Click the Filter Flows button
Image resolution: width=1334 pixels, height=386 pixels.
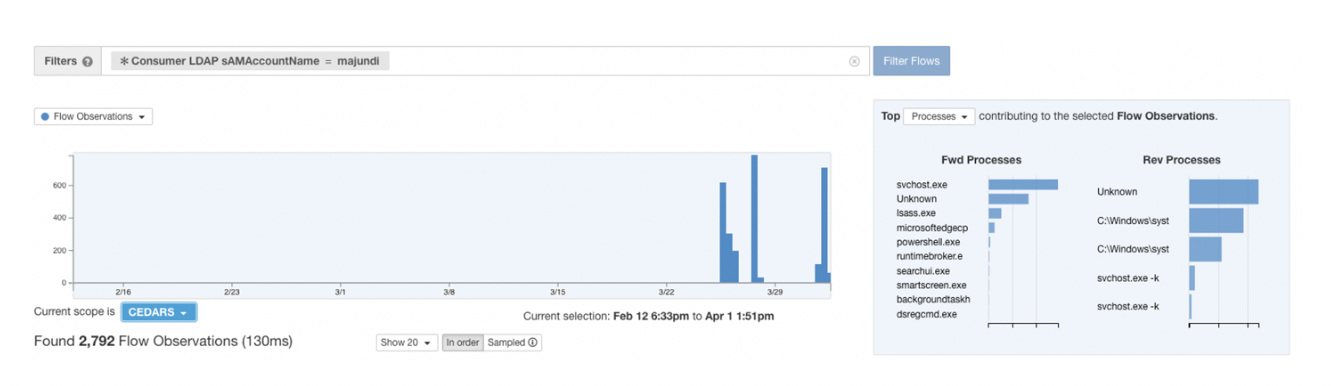pyautogui.click(x=911, y=61)
